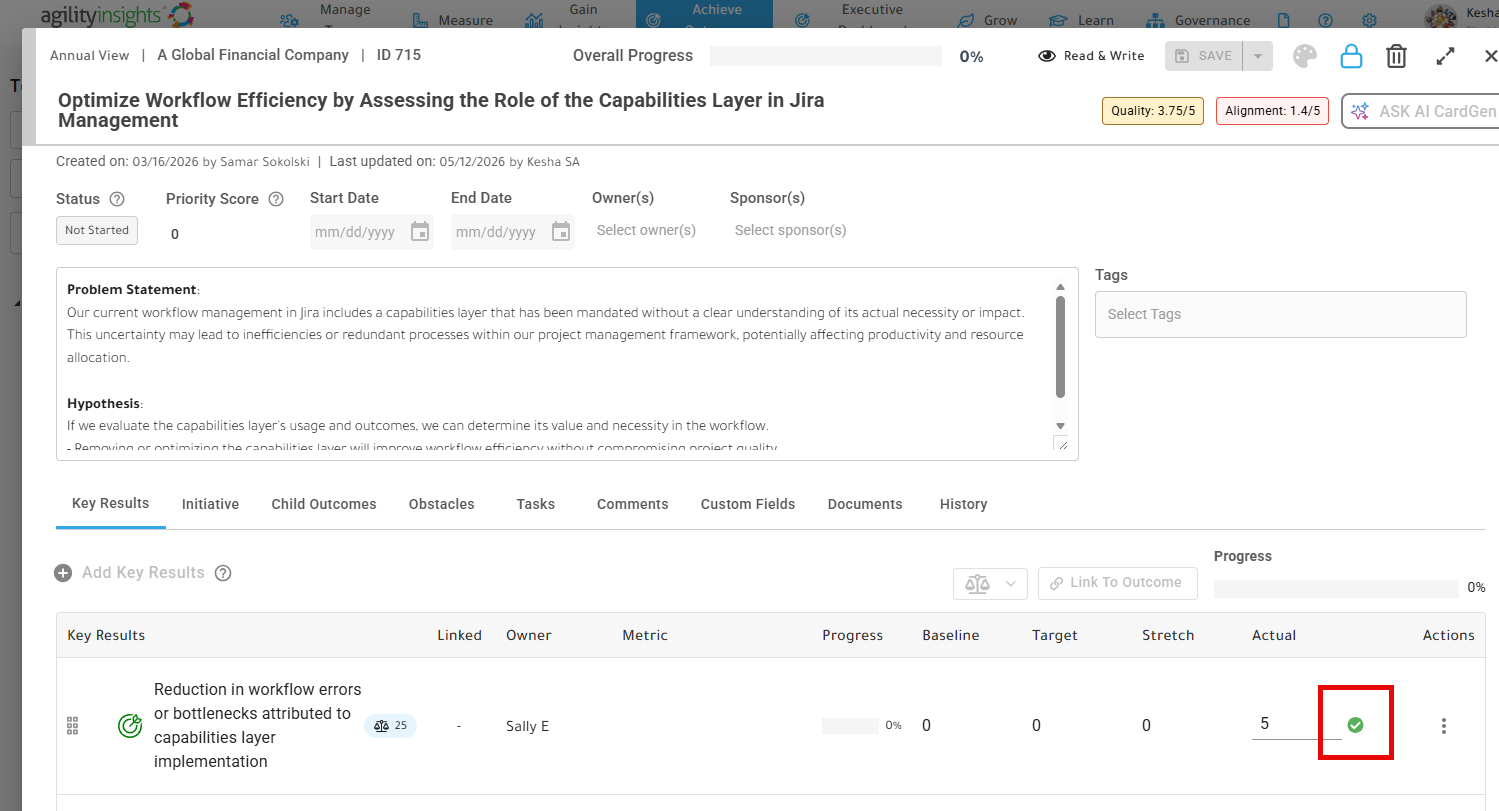1499x811 pixels.
Task: Click the weight badge showing 25
Action: pyautogui.click(x=390, y=726)
